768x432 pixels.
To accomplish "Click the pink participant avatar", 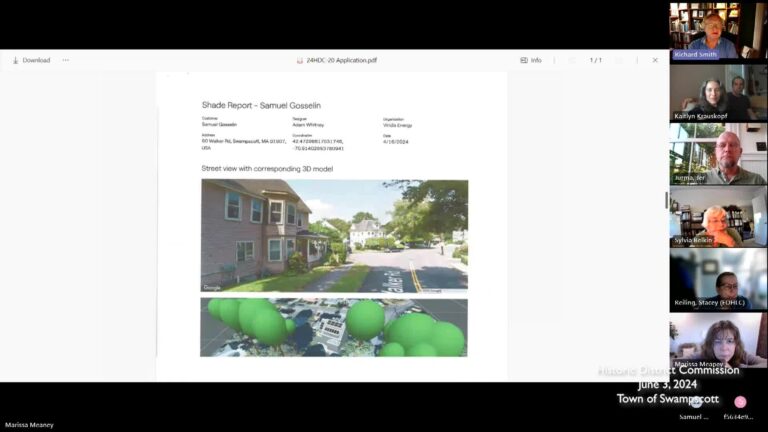I will pos(740,401).
